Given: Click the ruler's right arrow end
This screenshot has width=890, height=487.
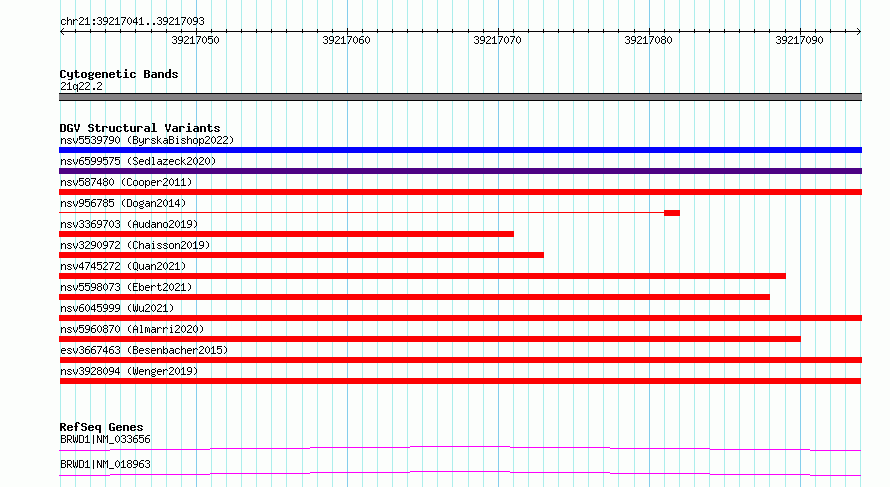Looking at the screenshot, I should coord(859,32).
